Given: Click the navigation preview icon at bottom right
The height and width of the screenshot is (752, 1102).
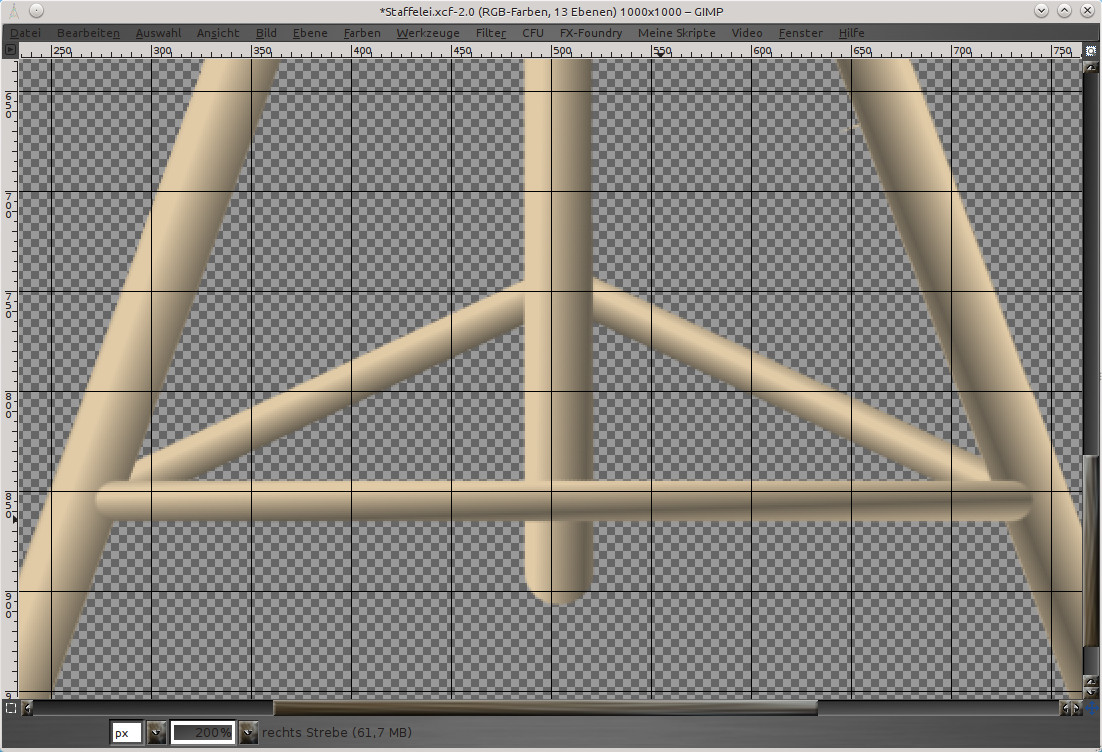Looking at the screenshot, I should click(x=1090, y=708).
